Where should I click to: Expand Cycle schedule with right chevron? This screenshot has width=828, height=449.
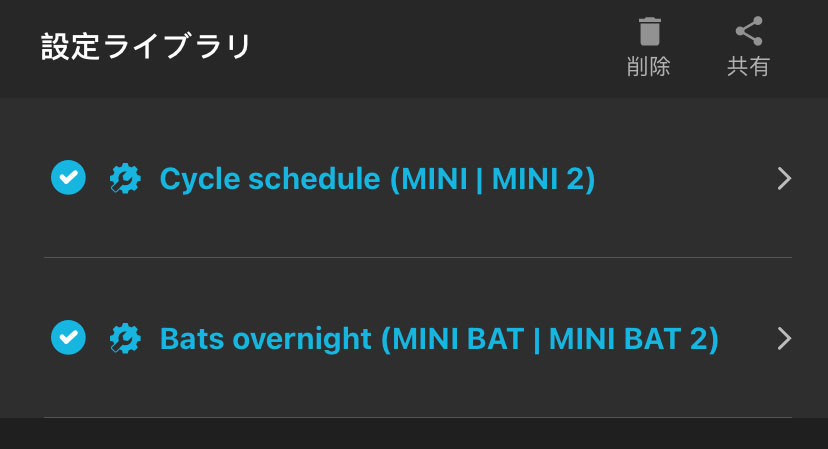pyautogui.click(x=784, y=178)
